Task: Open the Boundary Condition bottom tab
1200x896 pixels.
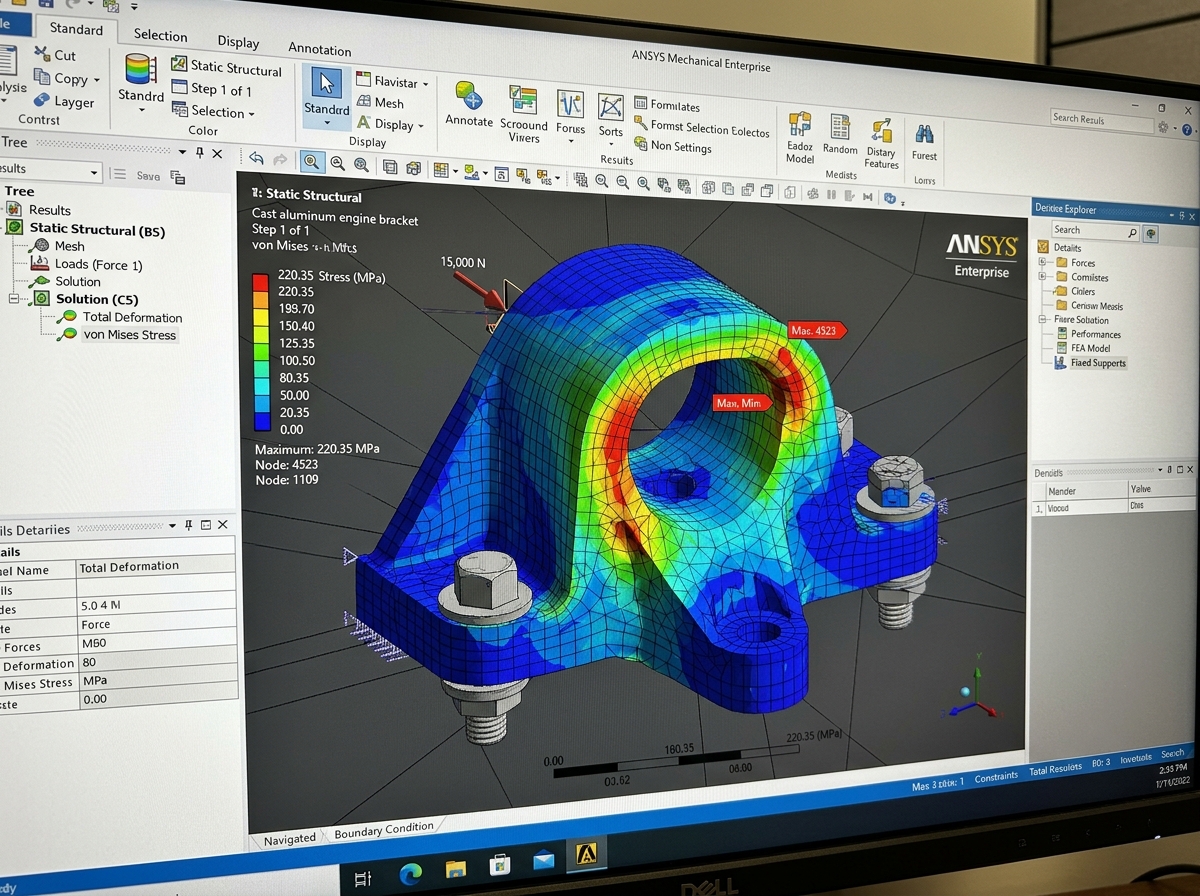Action: pos(384,830)
